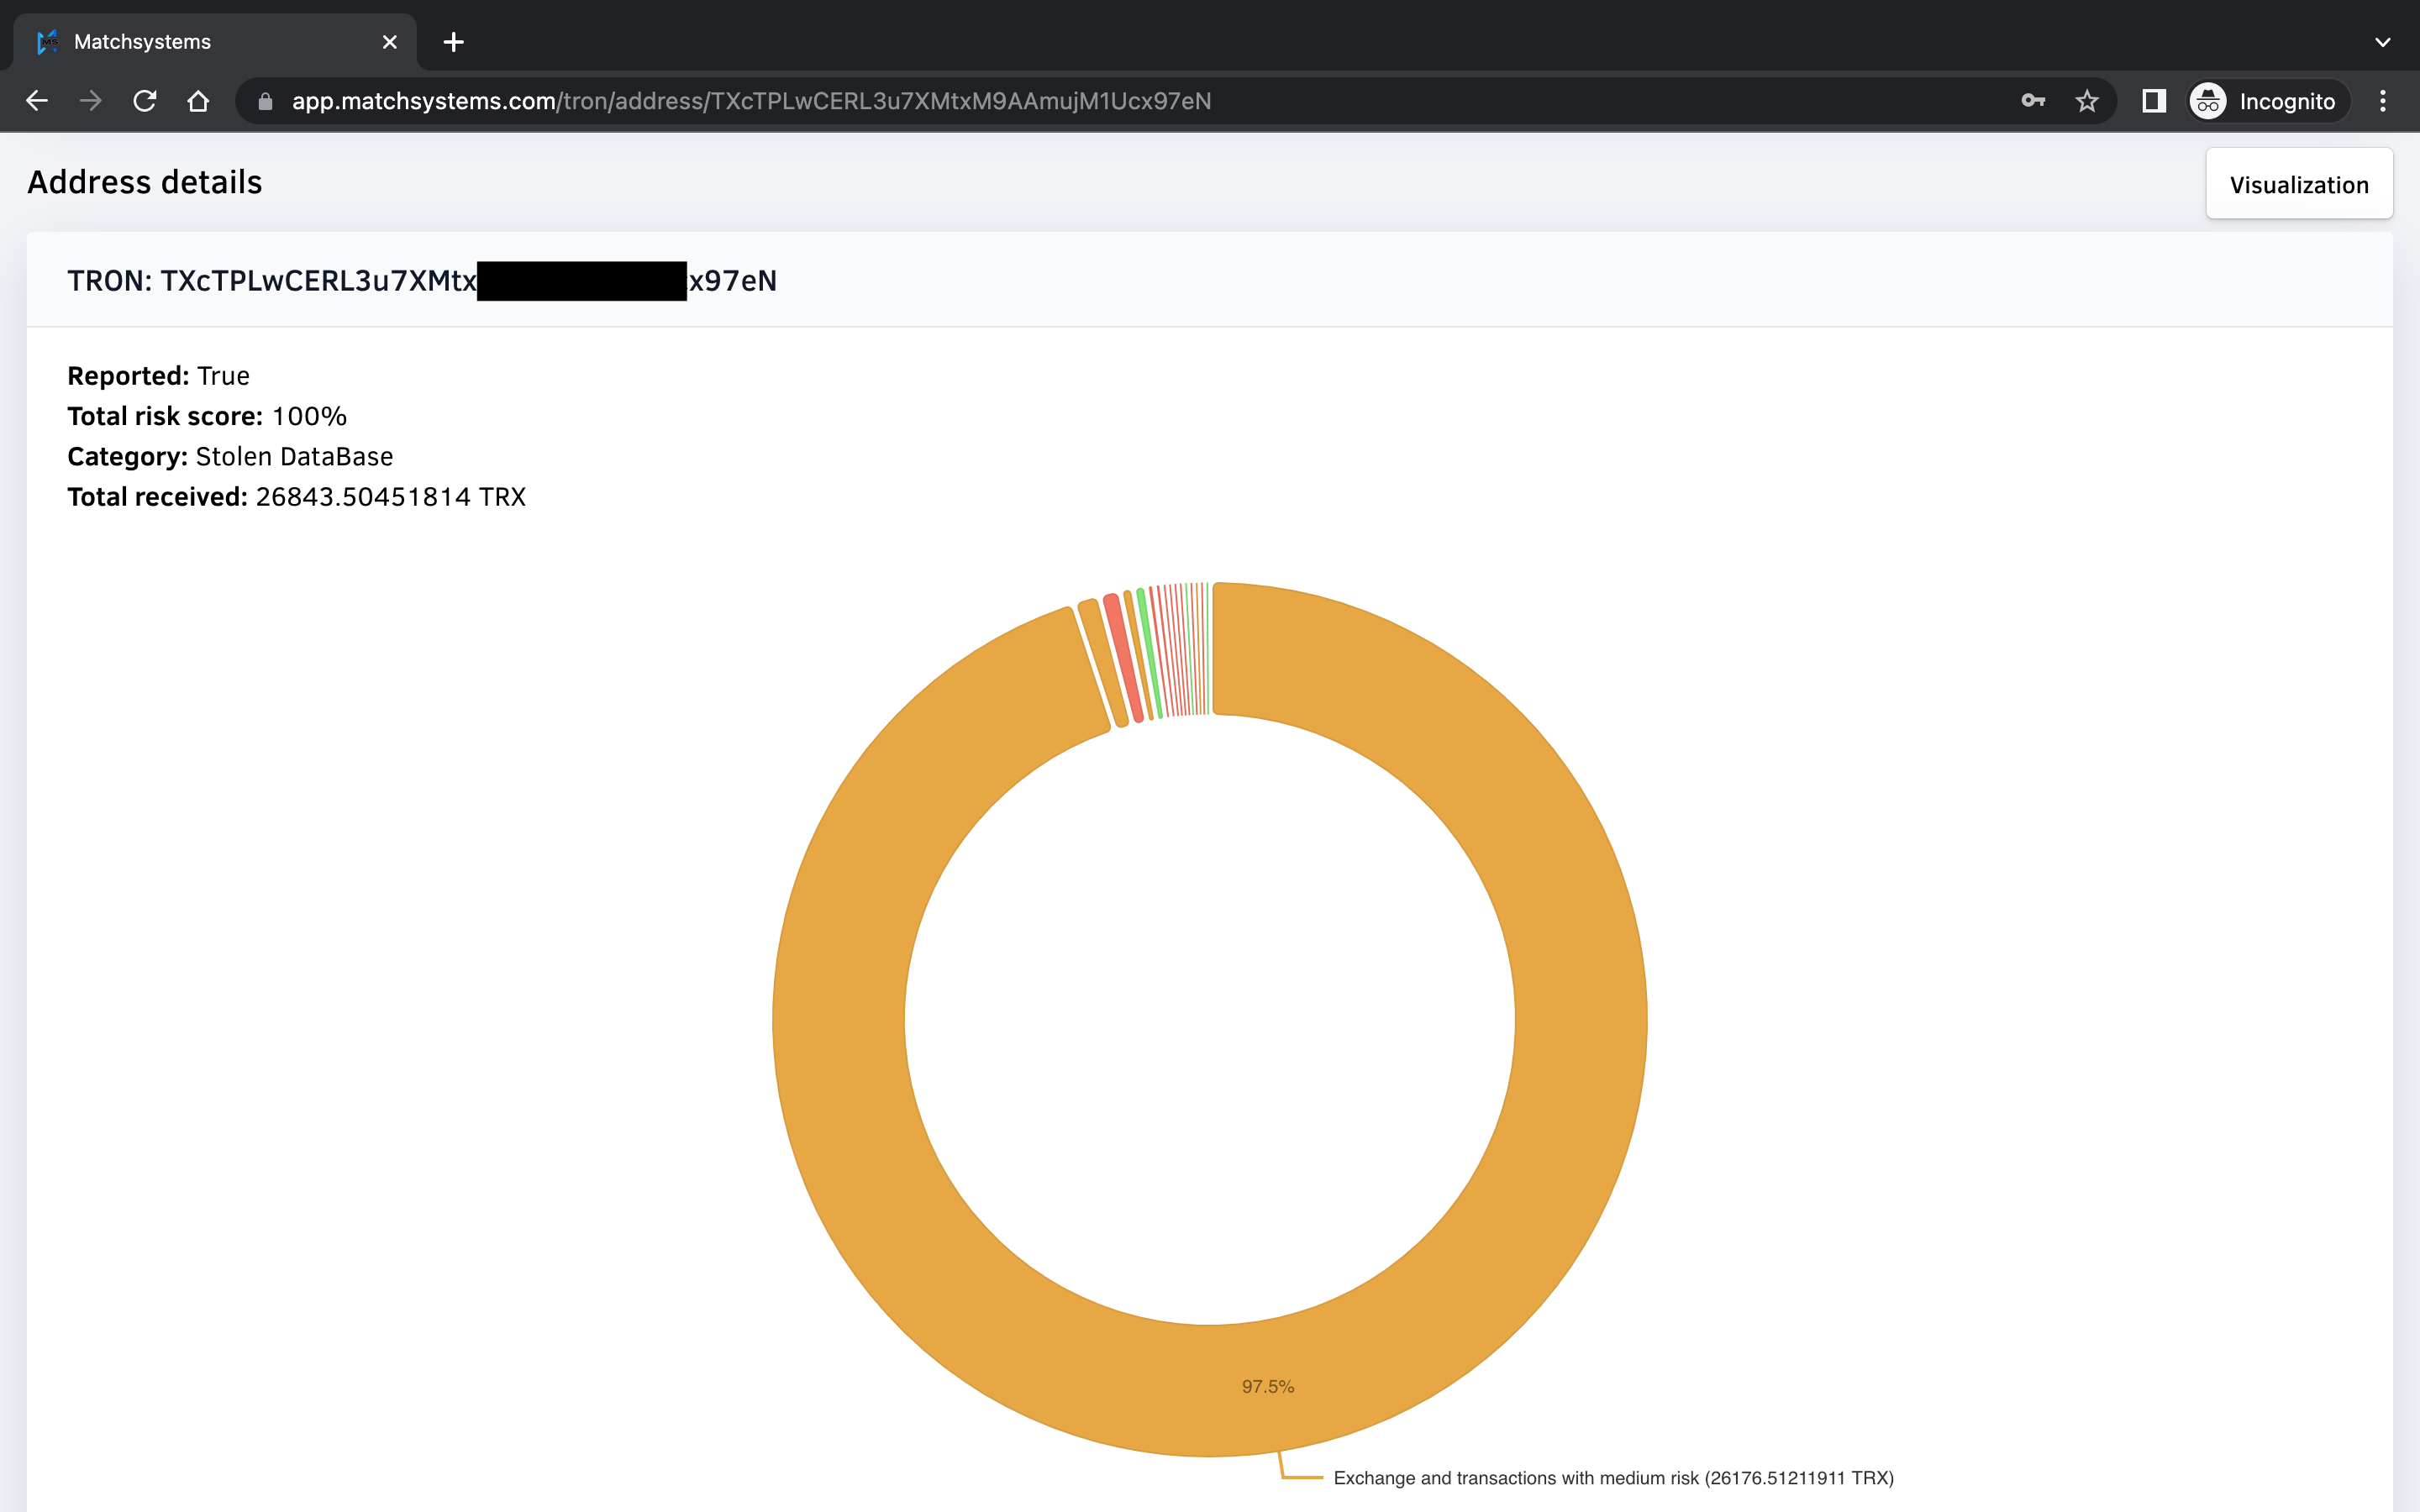
Task: Open the Chrome three-dot menu
Action: coord(2382,101)
